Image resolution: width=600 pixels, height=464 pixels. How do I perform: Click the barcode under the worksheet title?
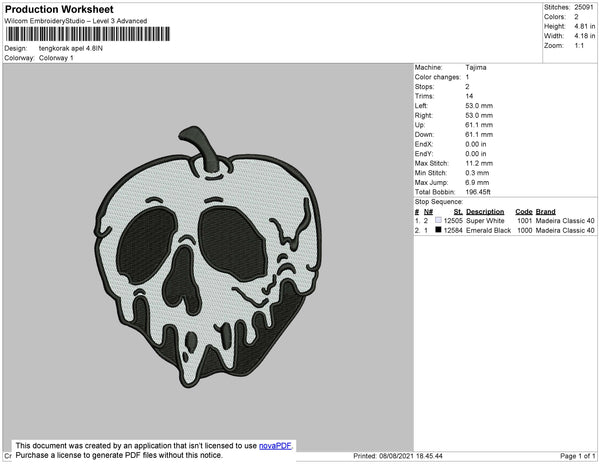point(88,34)
